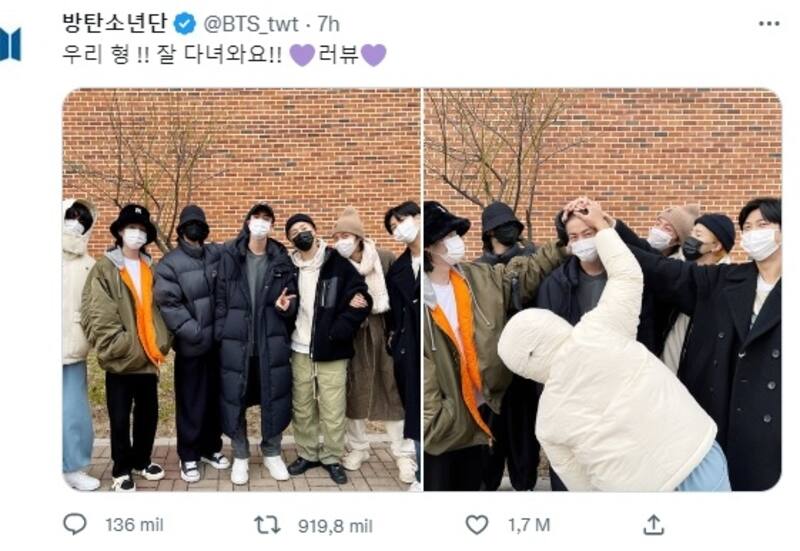Click the 1,7 M likes count
800x551 pixels.
[529, 525]
